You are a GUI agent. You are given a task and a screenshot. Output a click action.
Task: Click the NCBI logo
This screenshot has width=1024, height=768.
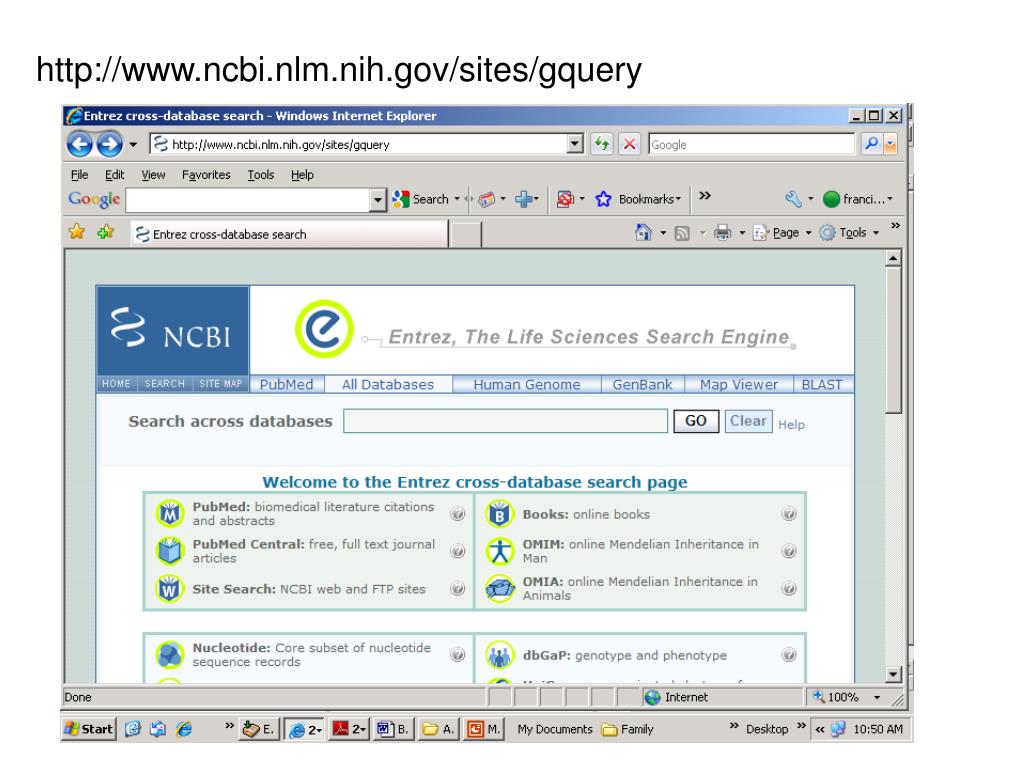172,330
